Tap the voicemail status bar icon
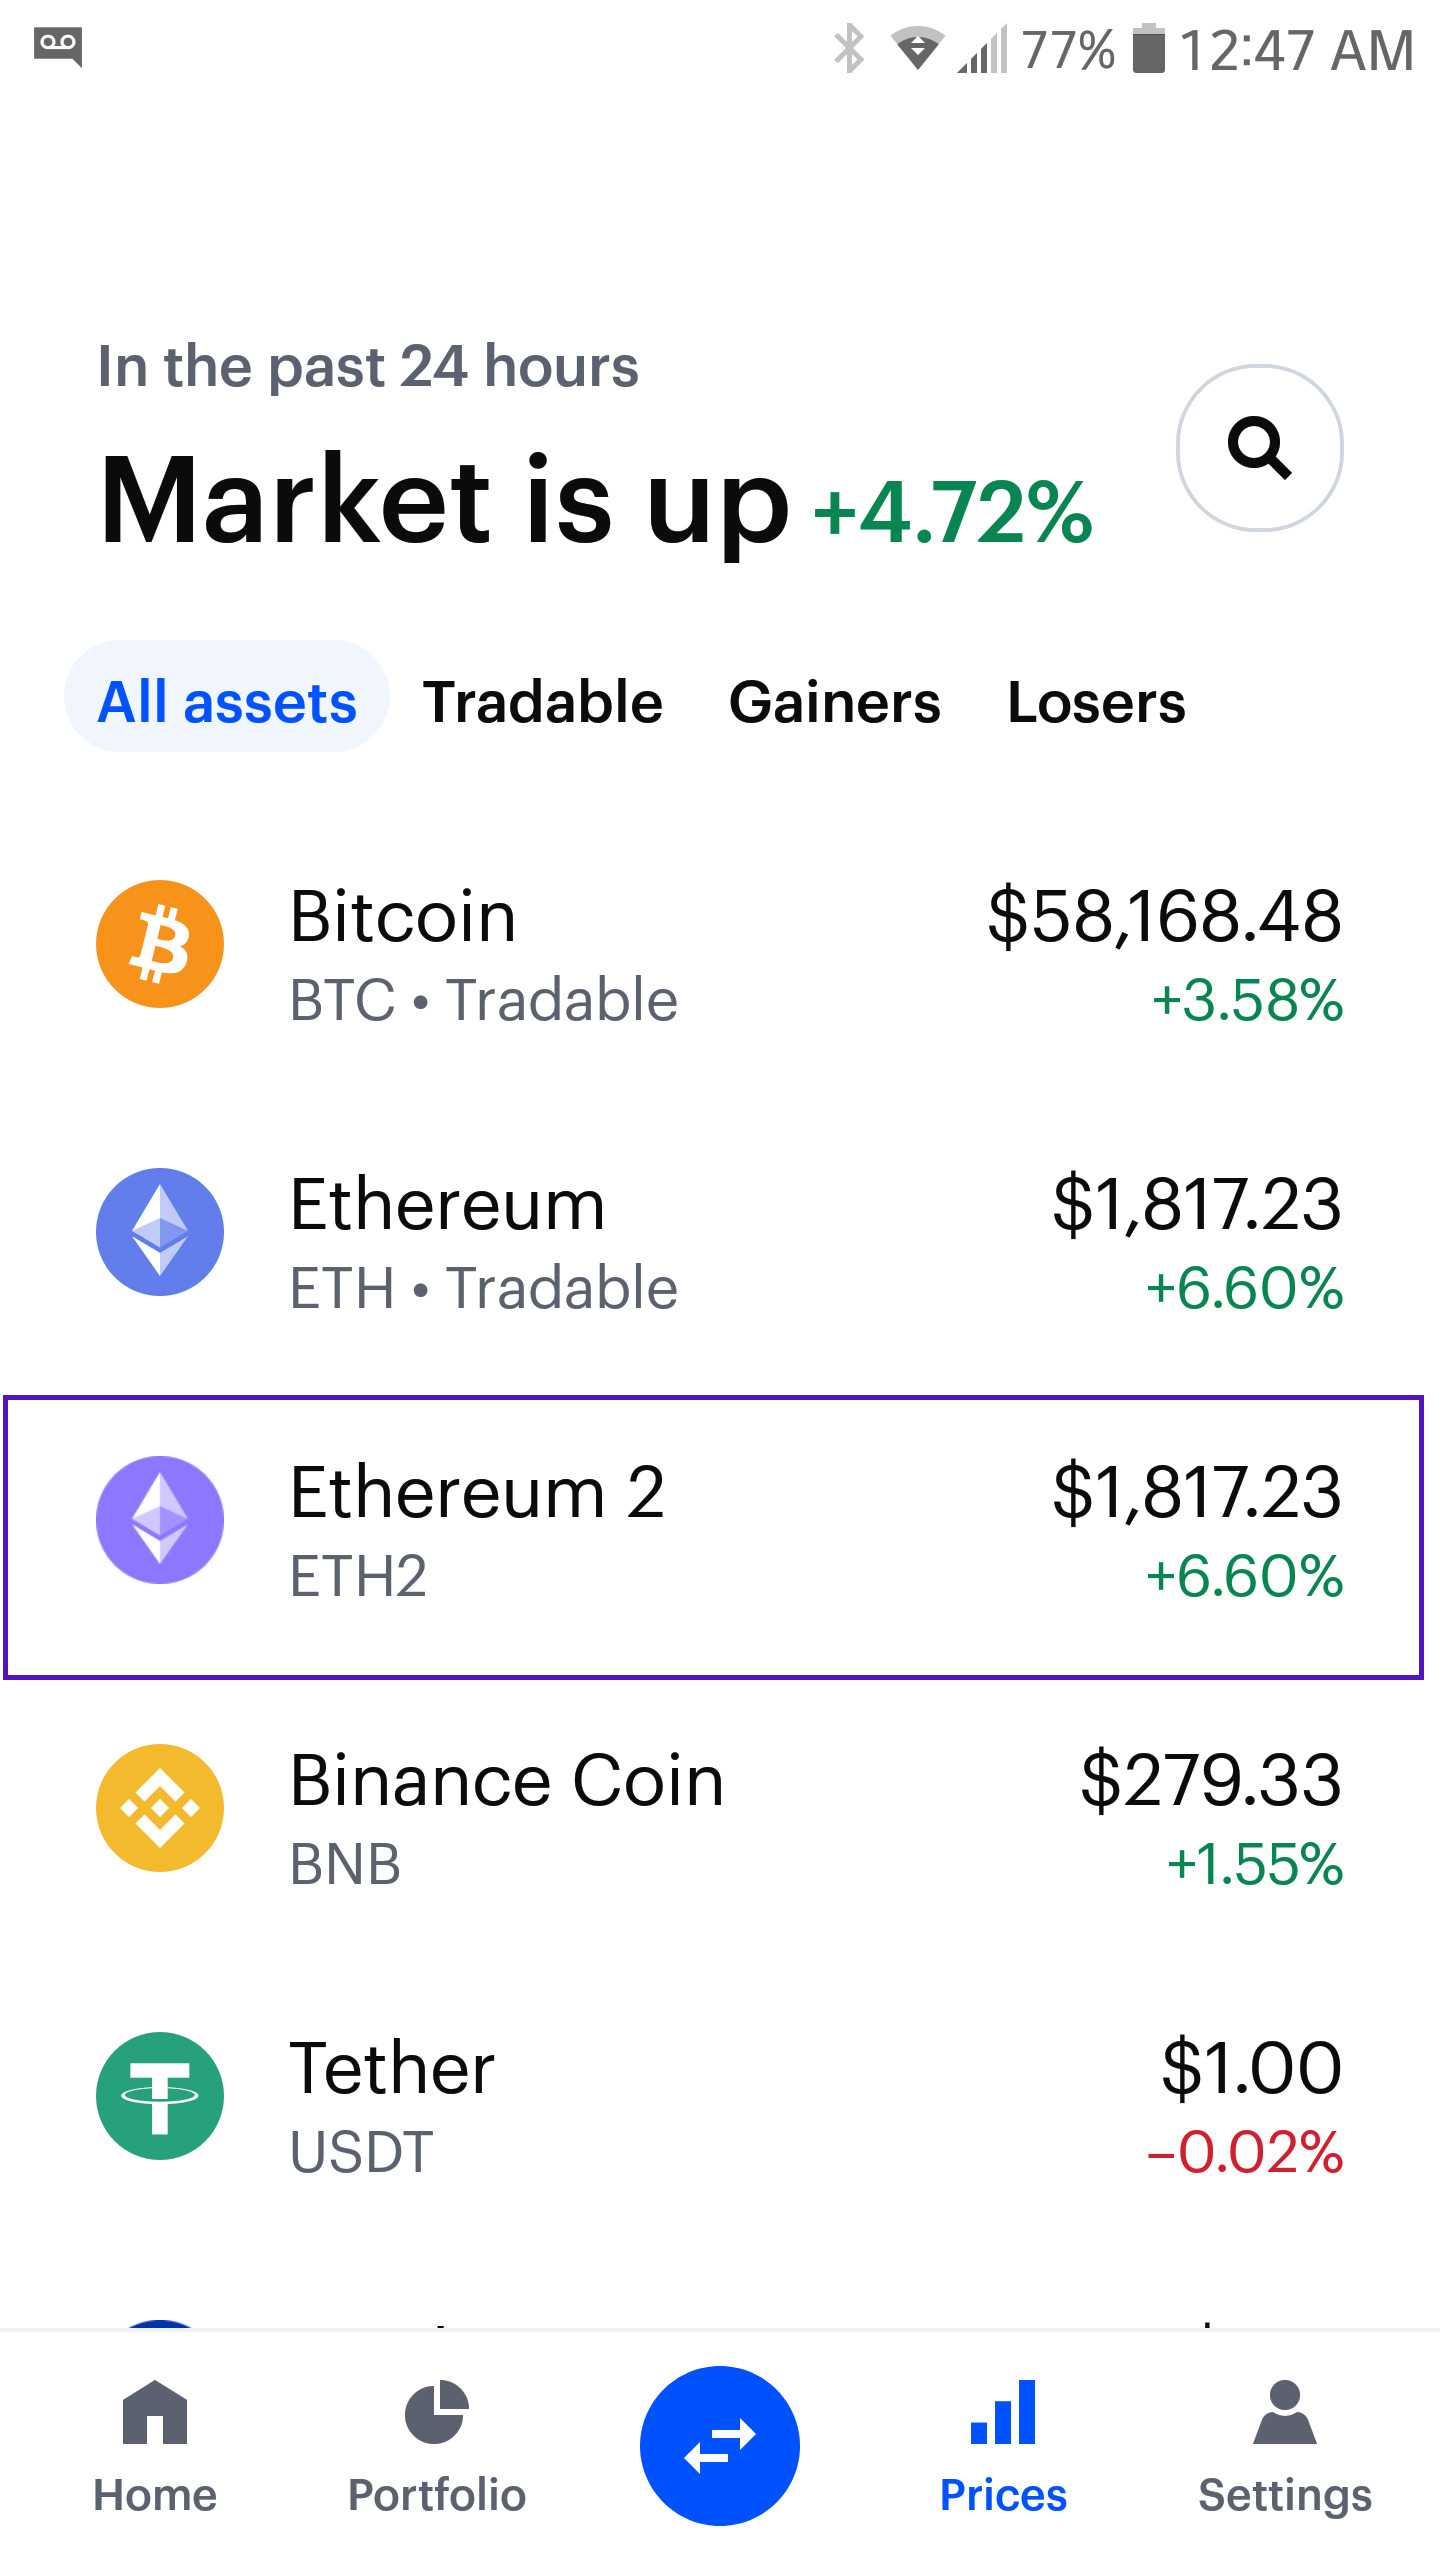Screen dimensions: 1440x2560 point(58,47)
